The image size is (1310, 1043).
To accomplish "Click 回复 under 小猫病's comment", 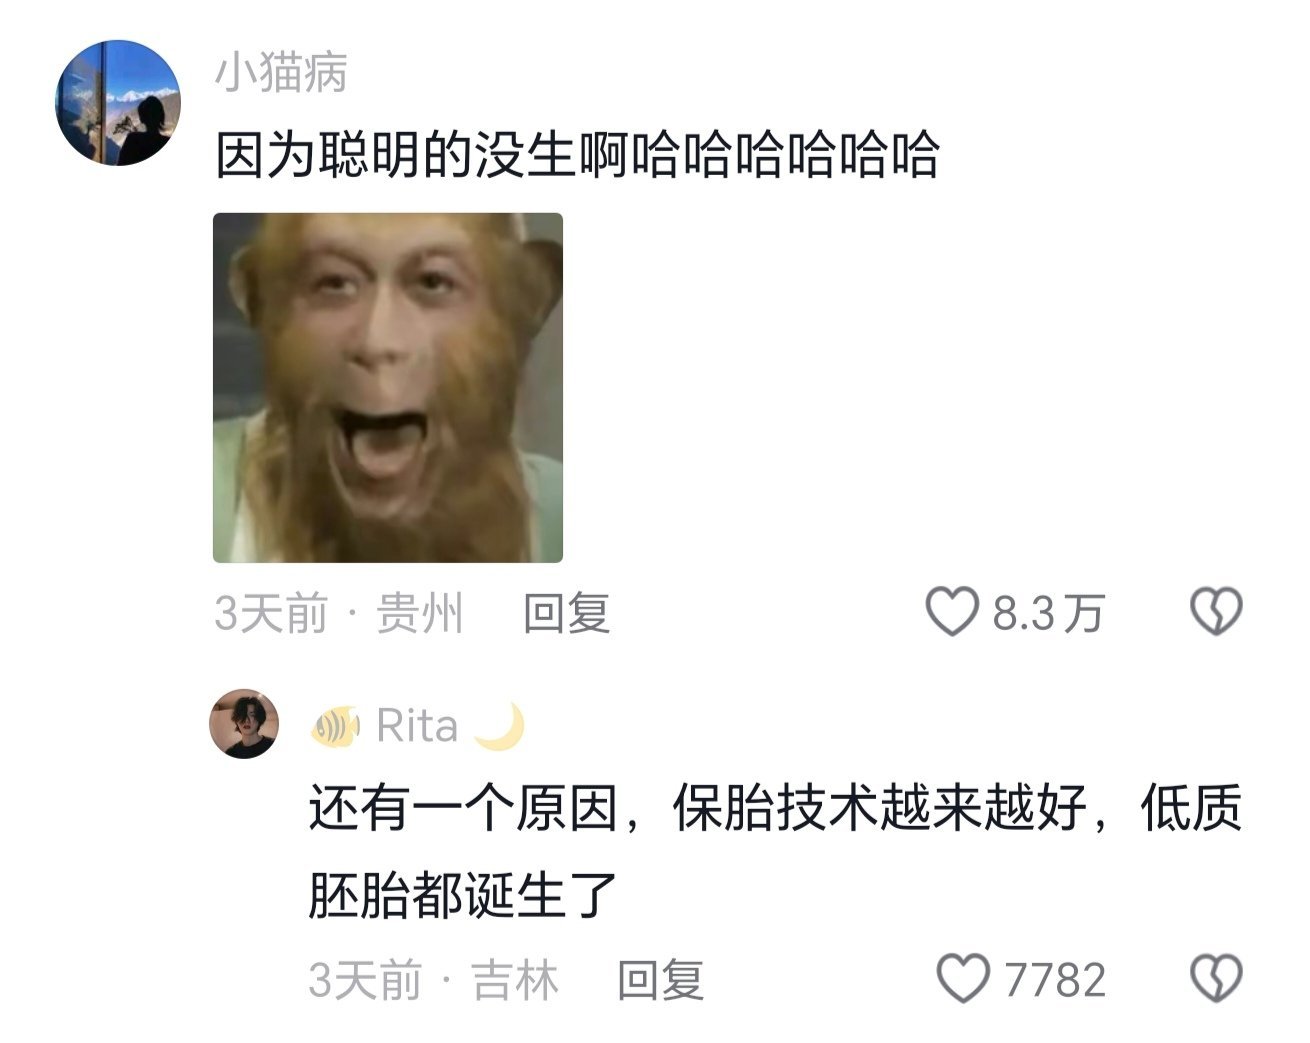I will (567, 612).
